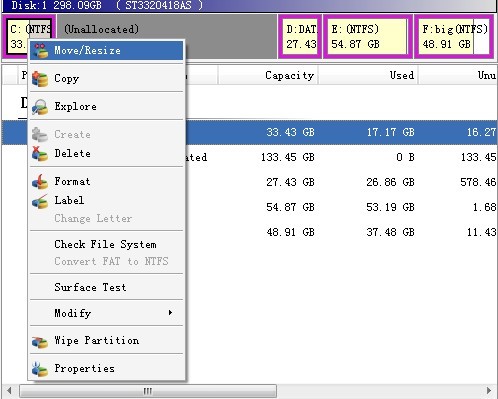Viewport: 498px width, 399px height.
Task: Click the 48.91 GB capacity cell
Action: point(290,232)
